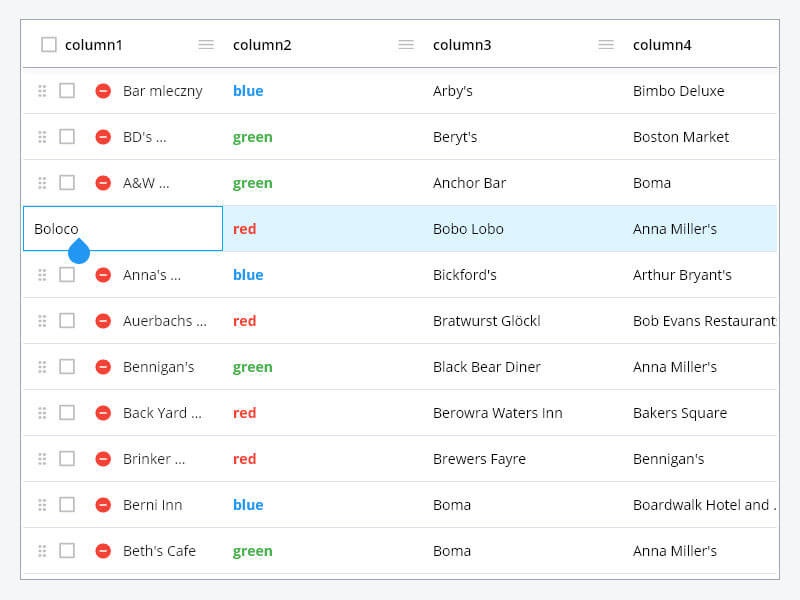Check the select-all checkbox in the header
Image resolution: width=800 pixels, height=600 pixels.
pos(48,44)
